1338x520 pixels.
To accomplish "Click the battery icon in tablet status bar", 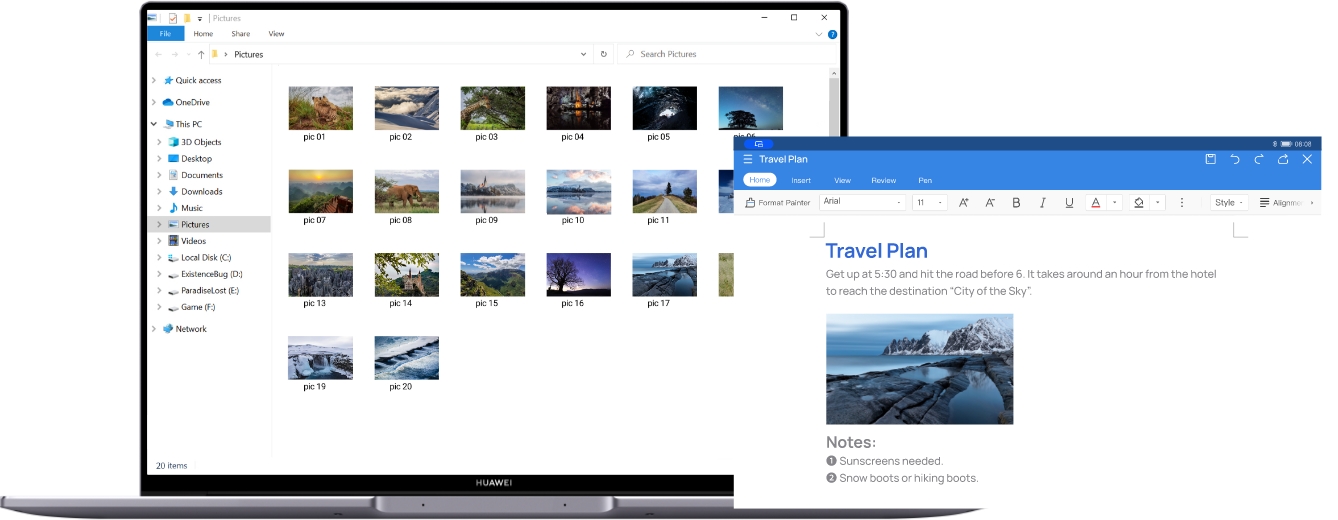I will [x=1286, y=144].
